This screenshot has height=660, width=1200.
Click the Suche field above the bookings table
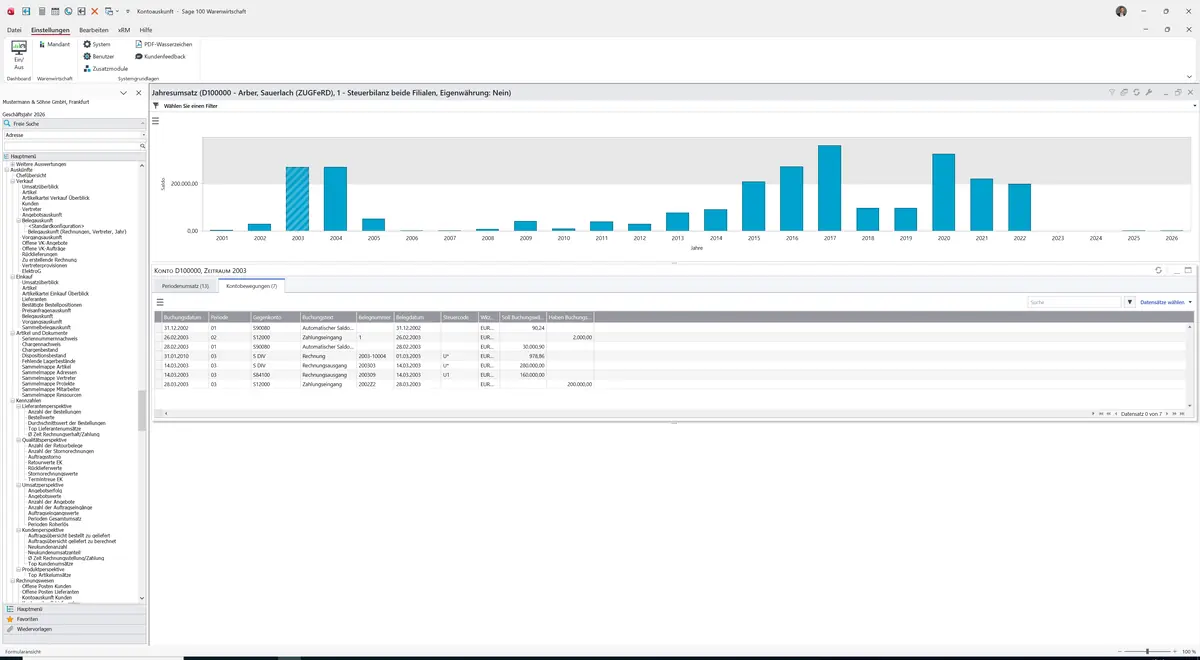click(x=1074, y=302)
